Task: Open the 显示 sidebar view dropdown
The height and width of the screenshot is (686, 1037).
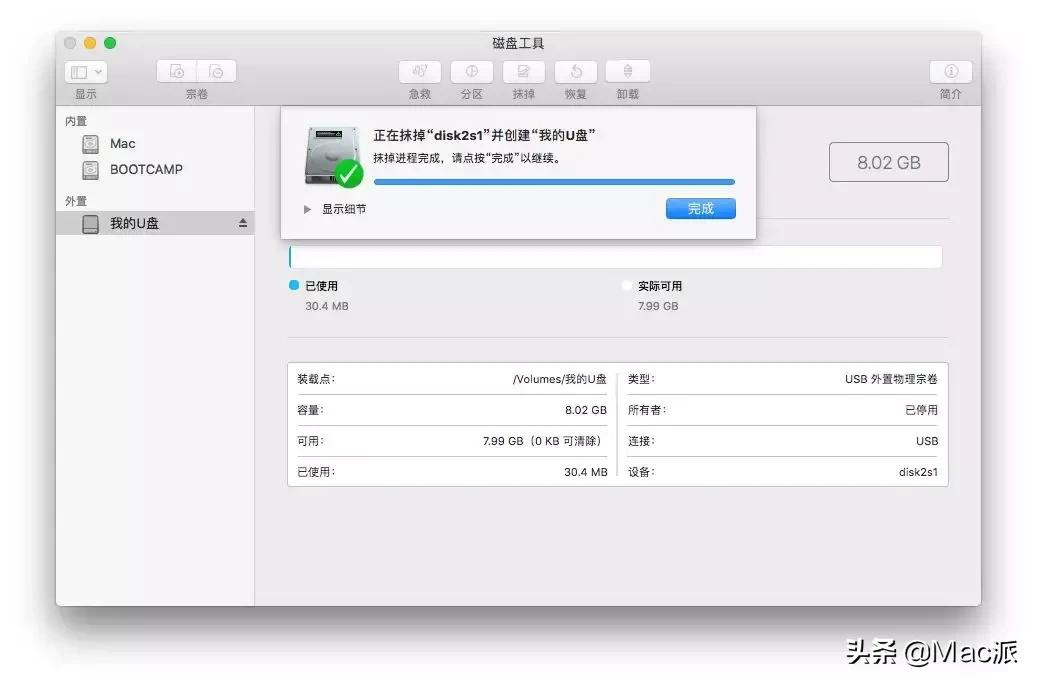Action: click(86, 71)
